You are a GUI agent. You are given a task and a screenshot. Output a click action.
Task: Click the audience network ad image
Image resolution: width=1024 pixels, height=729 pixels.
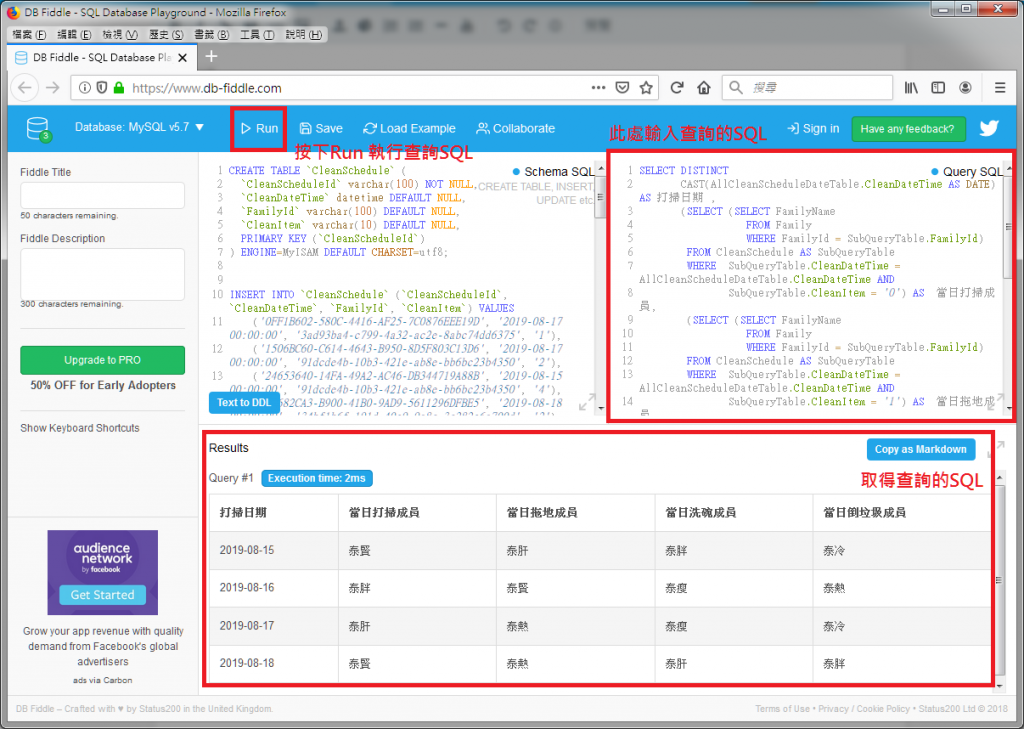coord(103,572)
